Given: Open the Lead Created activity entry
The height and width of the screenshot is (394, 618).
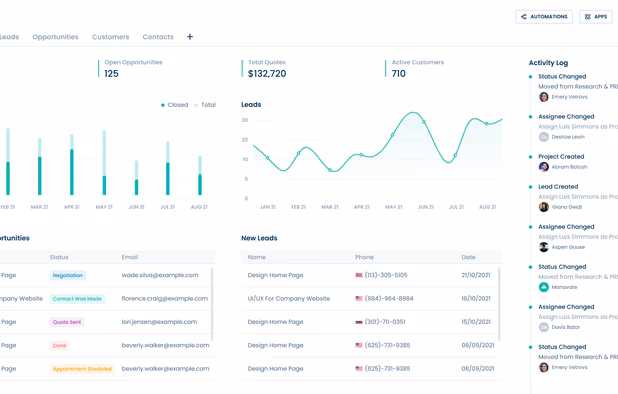Looking at the screenshot, I should (558, 187).
